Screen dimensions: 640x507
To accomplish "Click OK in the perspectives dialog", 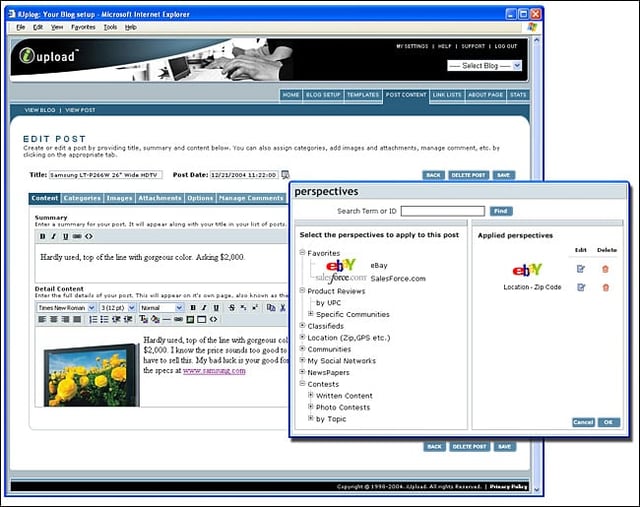I will click(609, 422).
